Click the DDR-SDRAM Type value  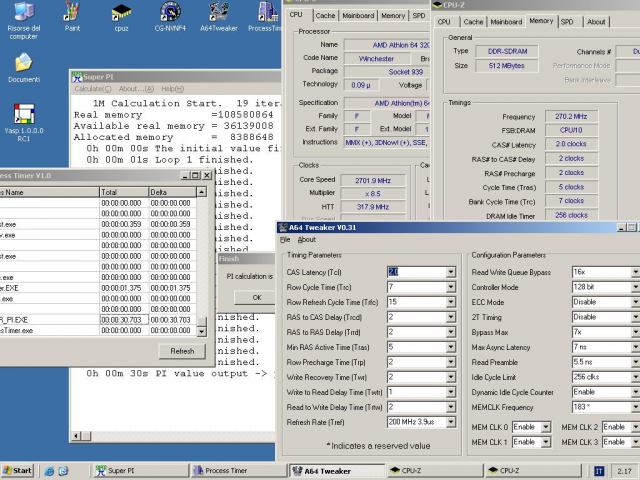507,51
